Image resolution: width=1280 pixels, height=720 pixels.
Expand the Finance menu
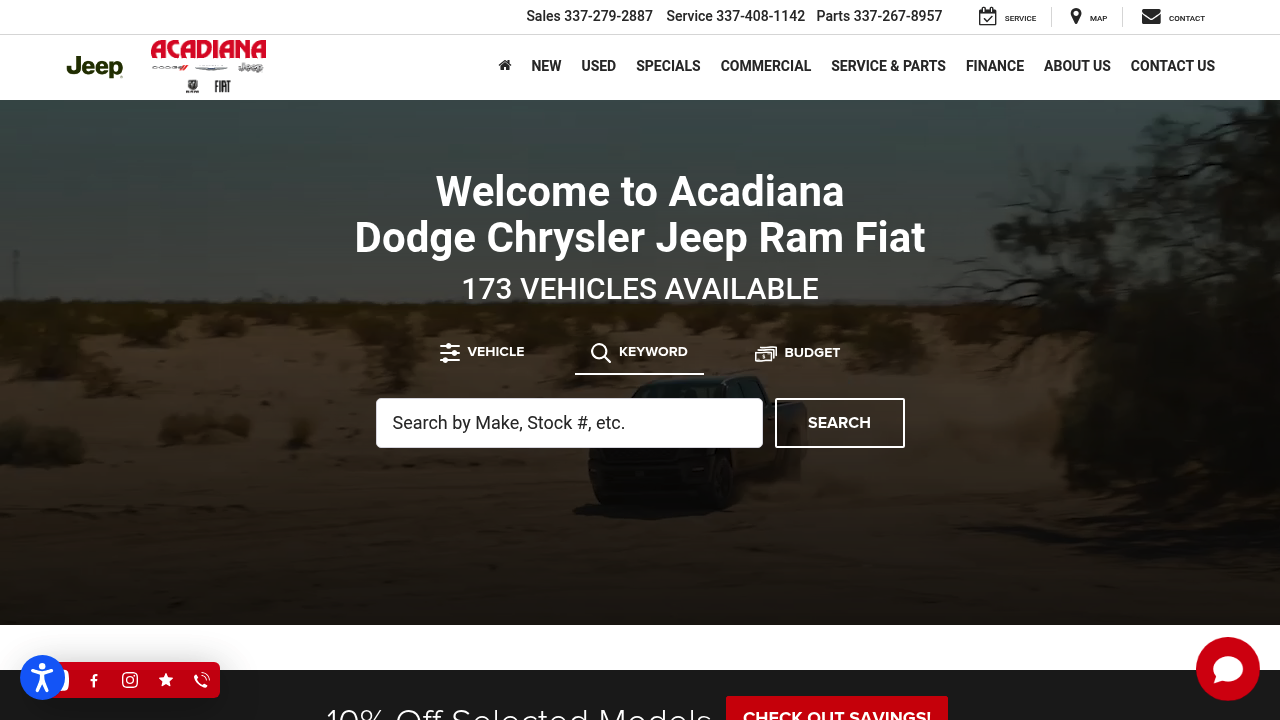(995, 66)
